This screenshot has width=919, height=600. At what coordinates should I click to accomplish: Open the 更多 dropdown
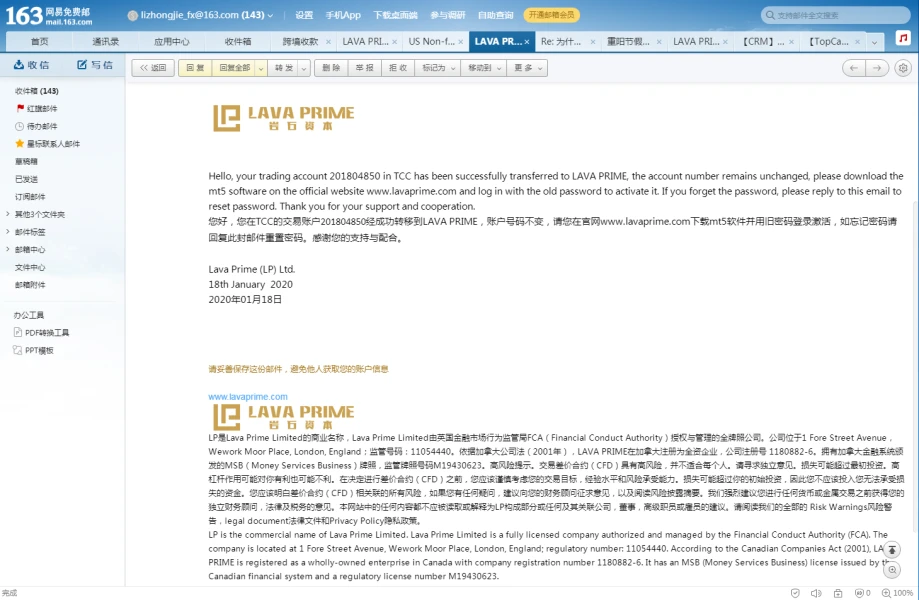pyautogui.click(x=527, y=68)
